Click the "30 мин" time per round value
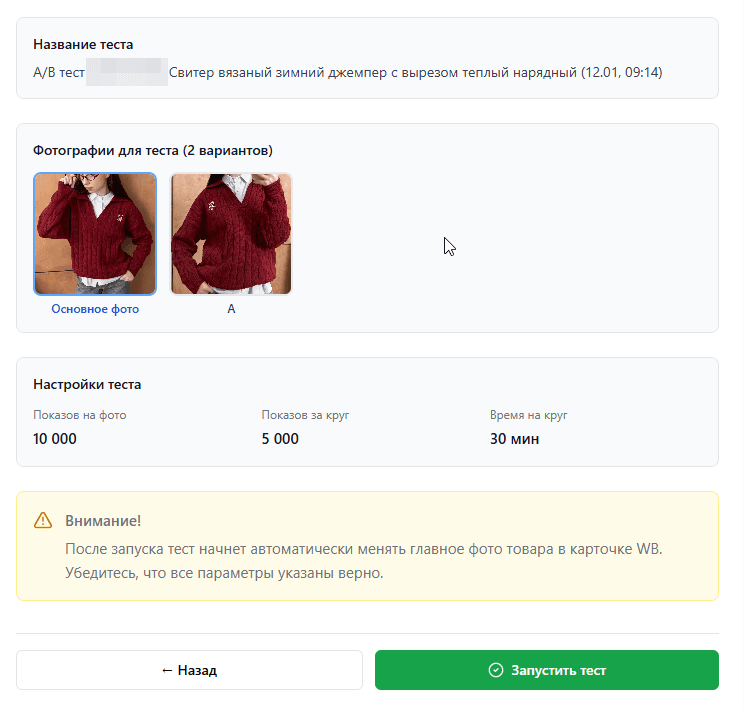Image resolution: width=744 pixels, height=709 pixels. (514, 439)
